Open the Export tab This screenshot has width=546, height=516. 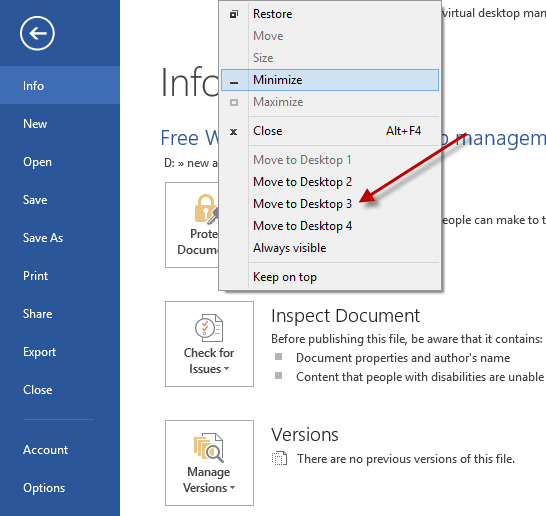click(39, 352)
